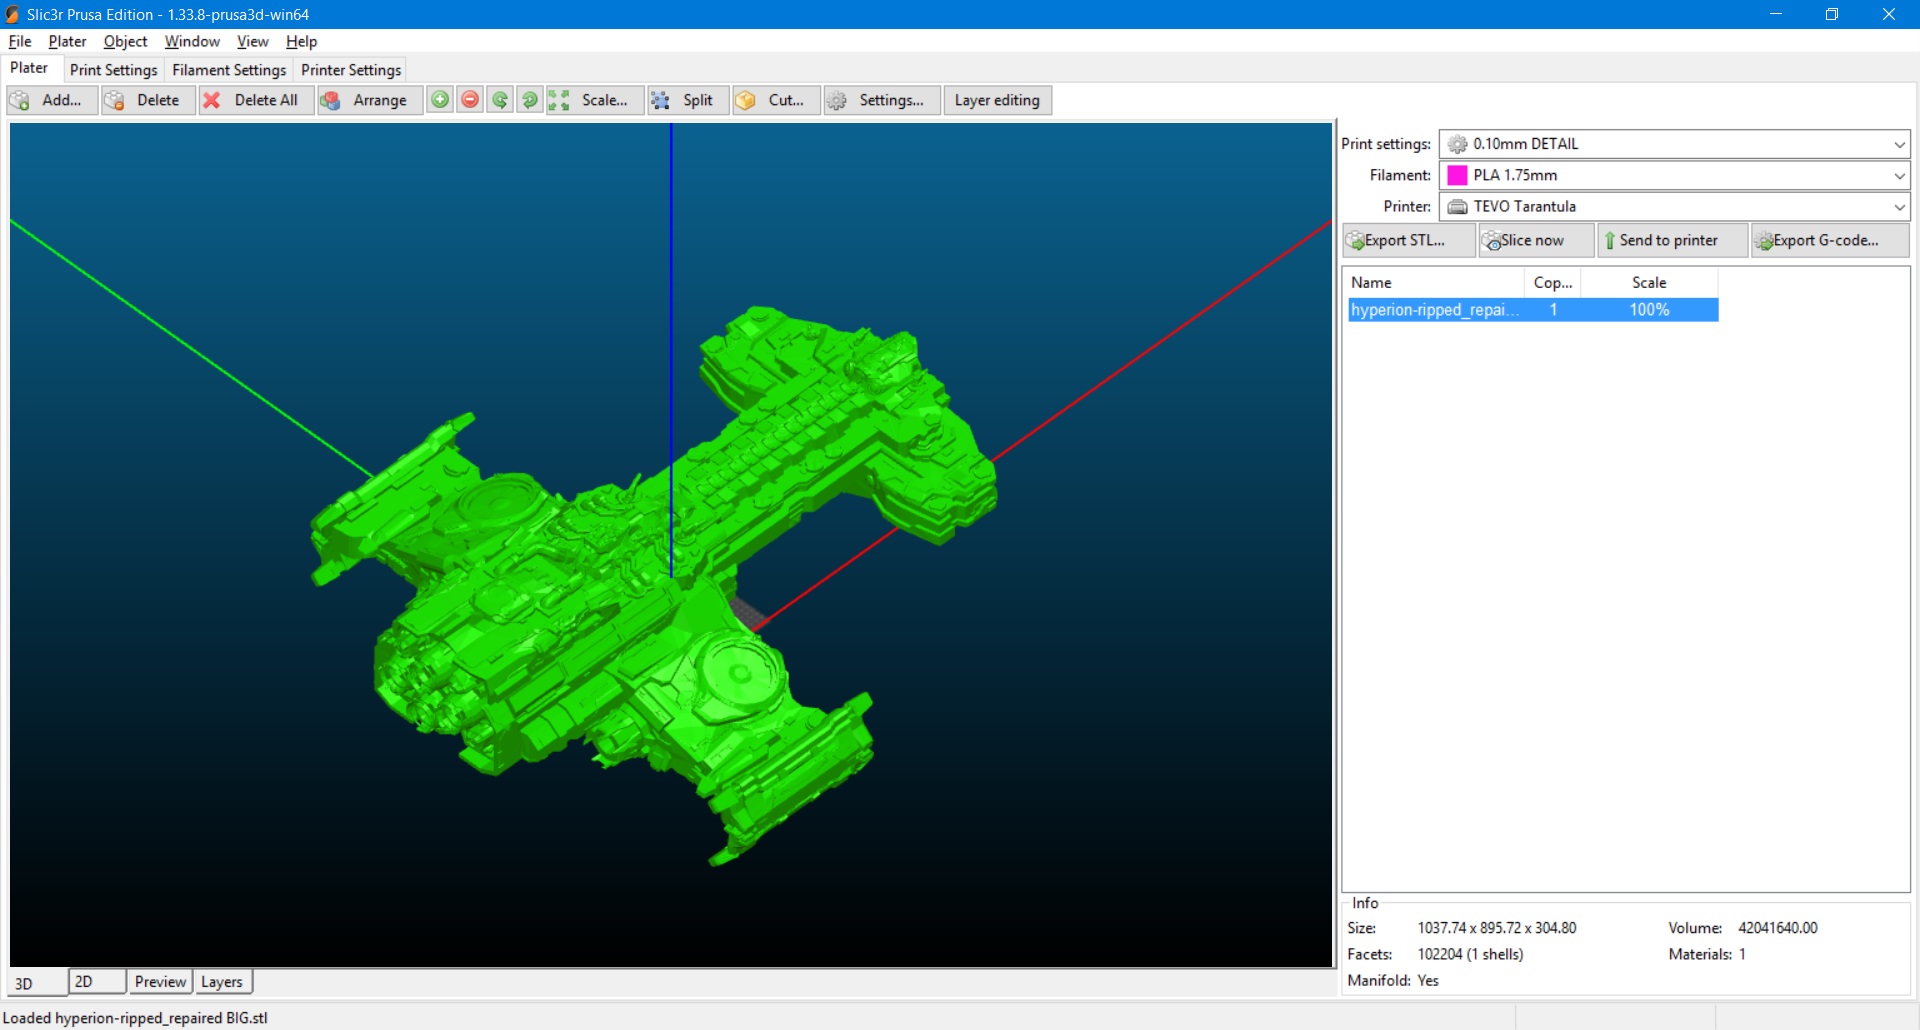Click the printer icon beside TEVO Tarantula
The height and width of the screenshot is (1030, 1920).
(x=1457, y=206)
